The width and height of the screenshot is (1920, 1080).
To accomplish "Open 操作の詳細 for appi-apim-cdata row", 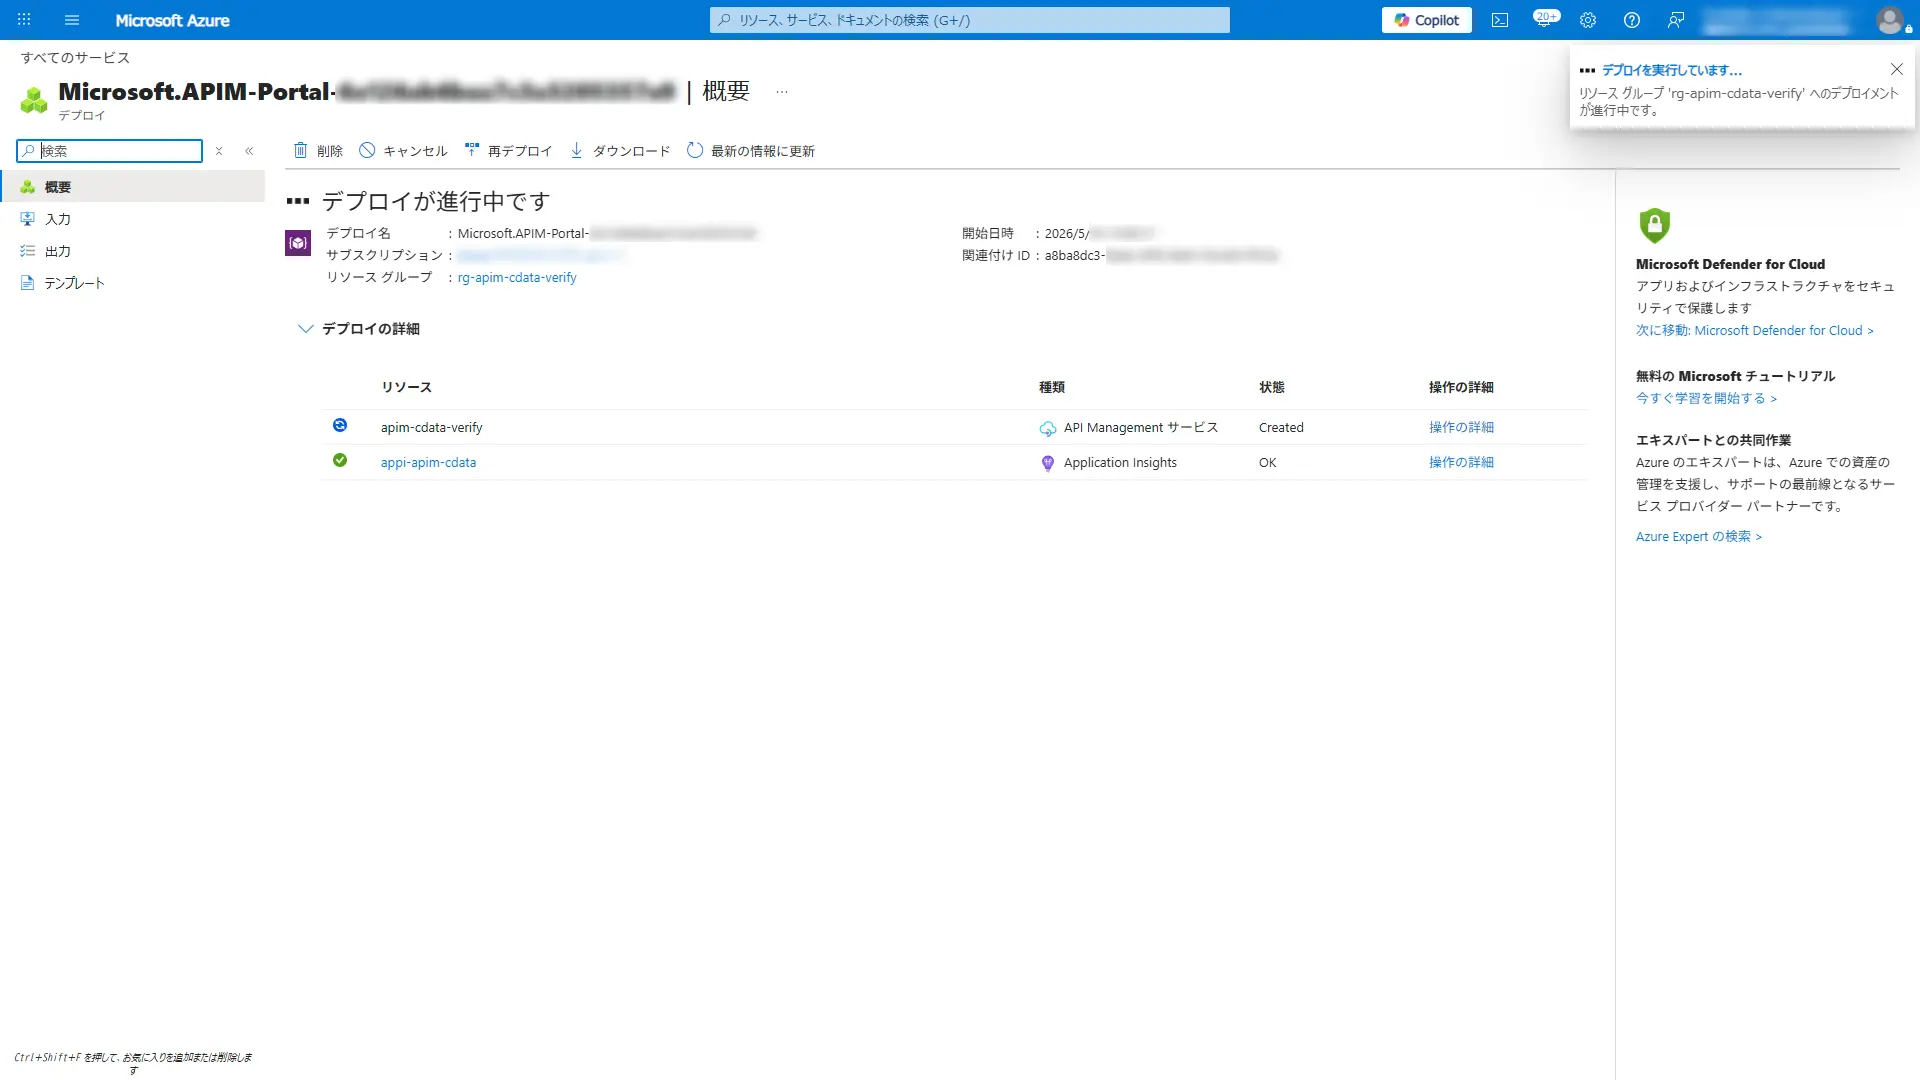I will 1461,463.
